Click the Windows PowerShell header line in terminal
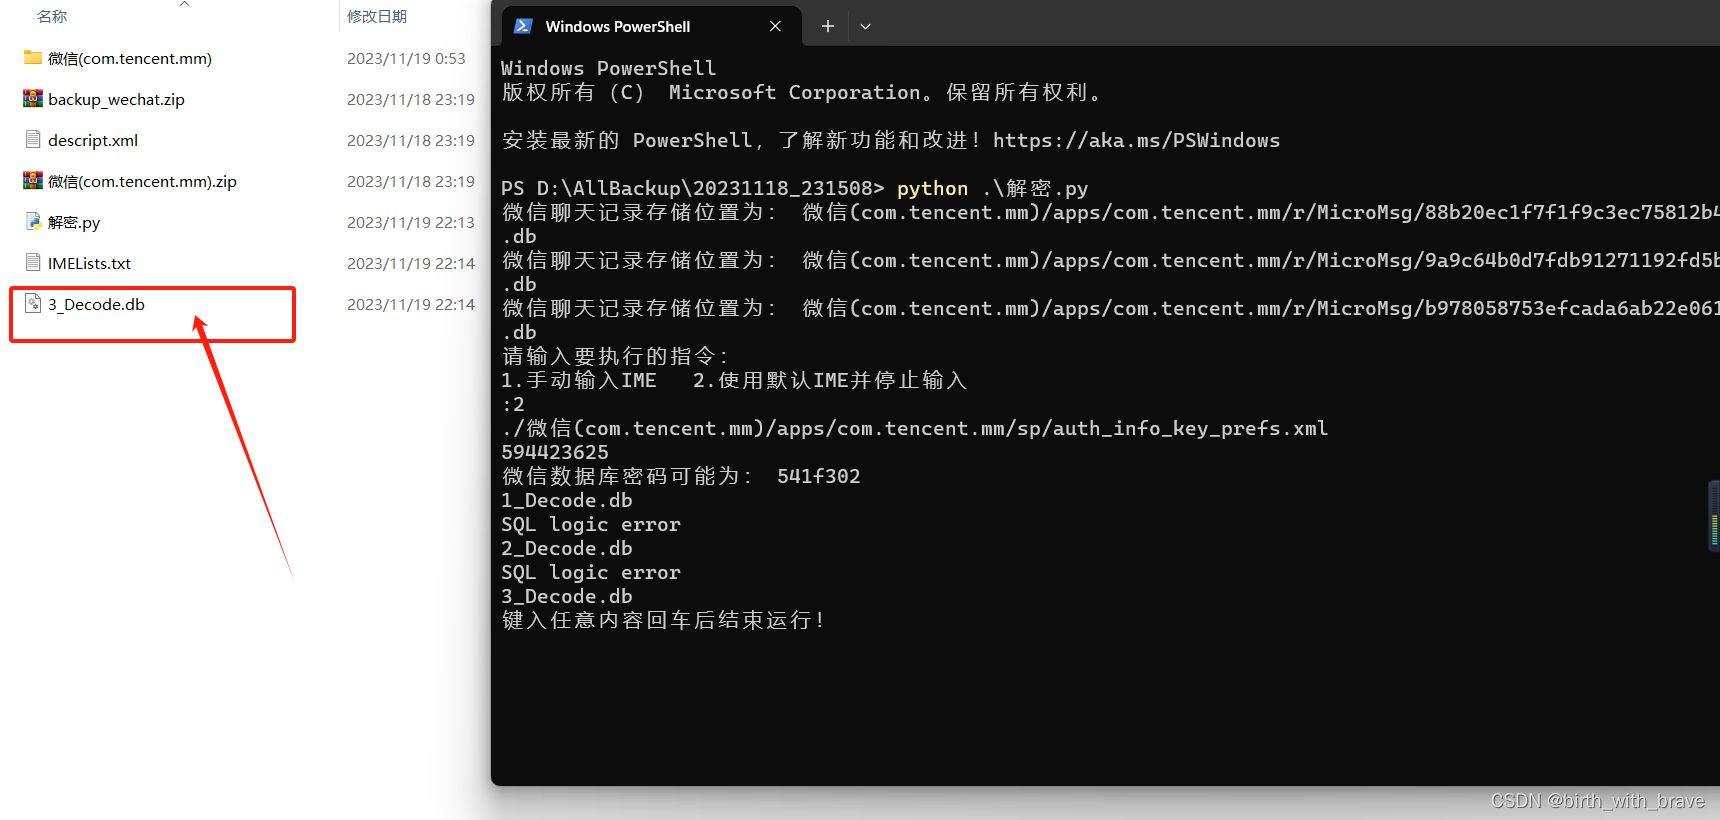Viewport: 1720px width, 820px height. pos(609,68)
